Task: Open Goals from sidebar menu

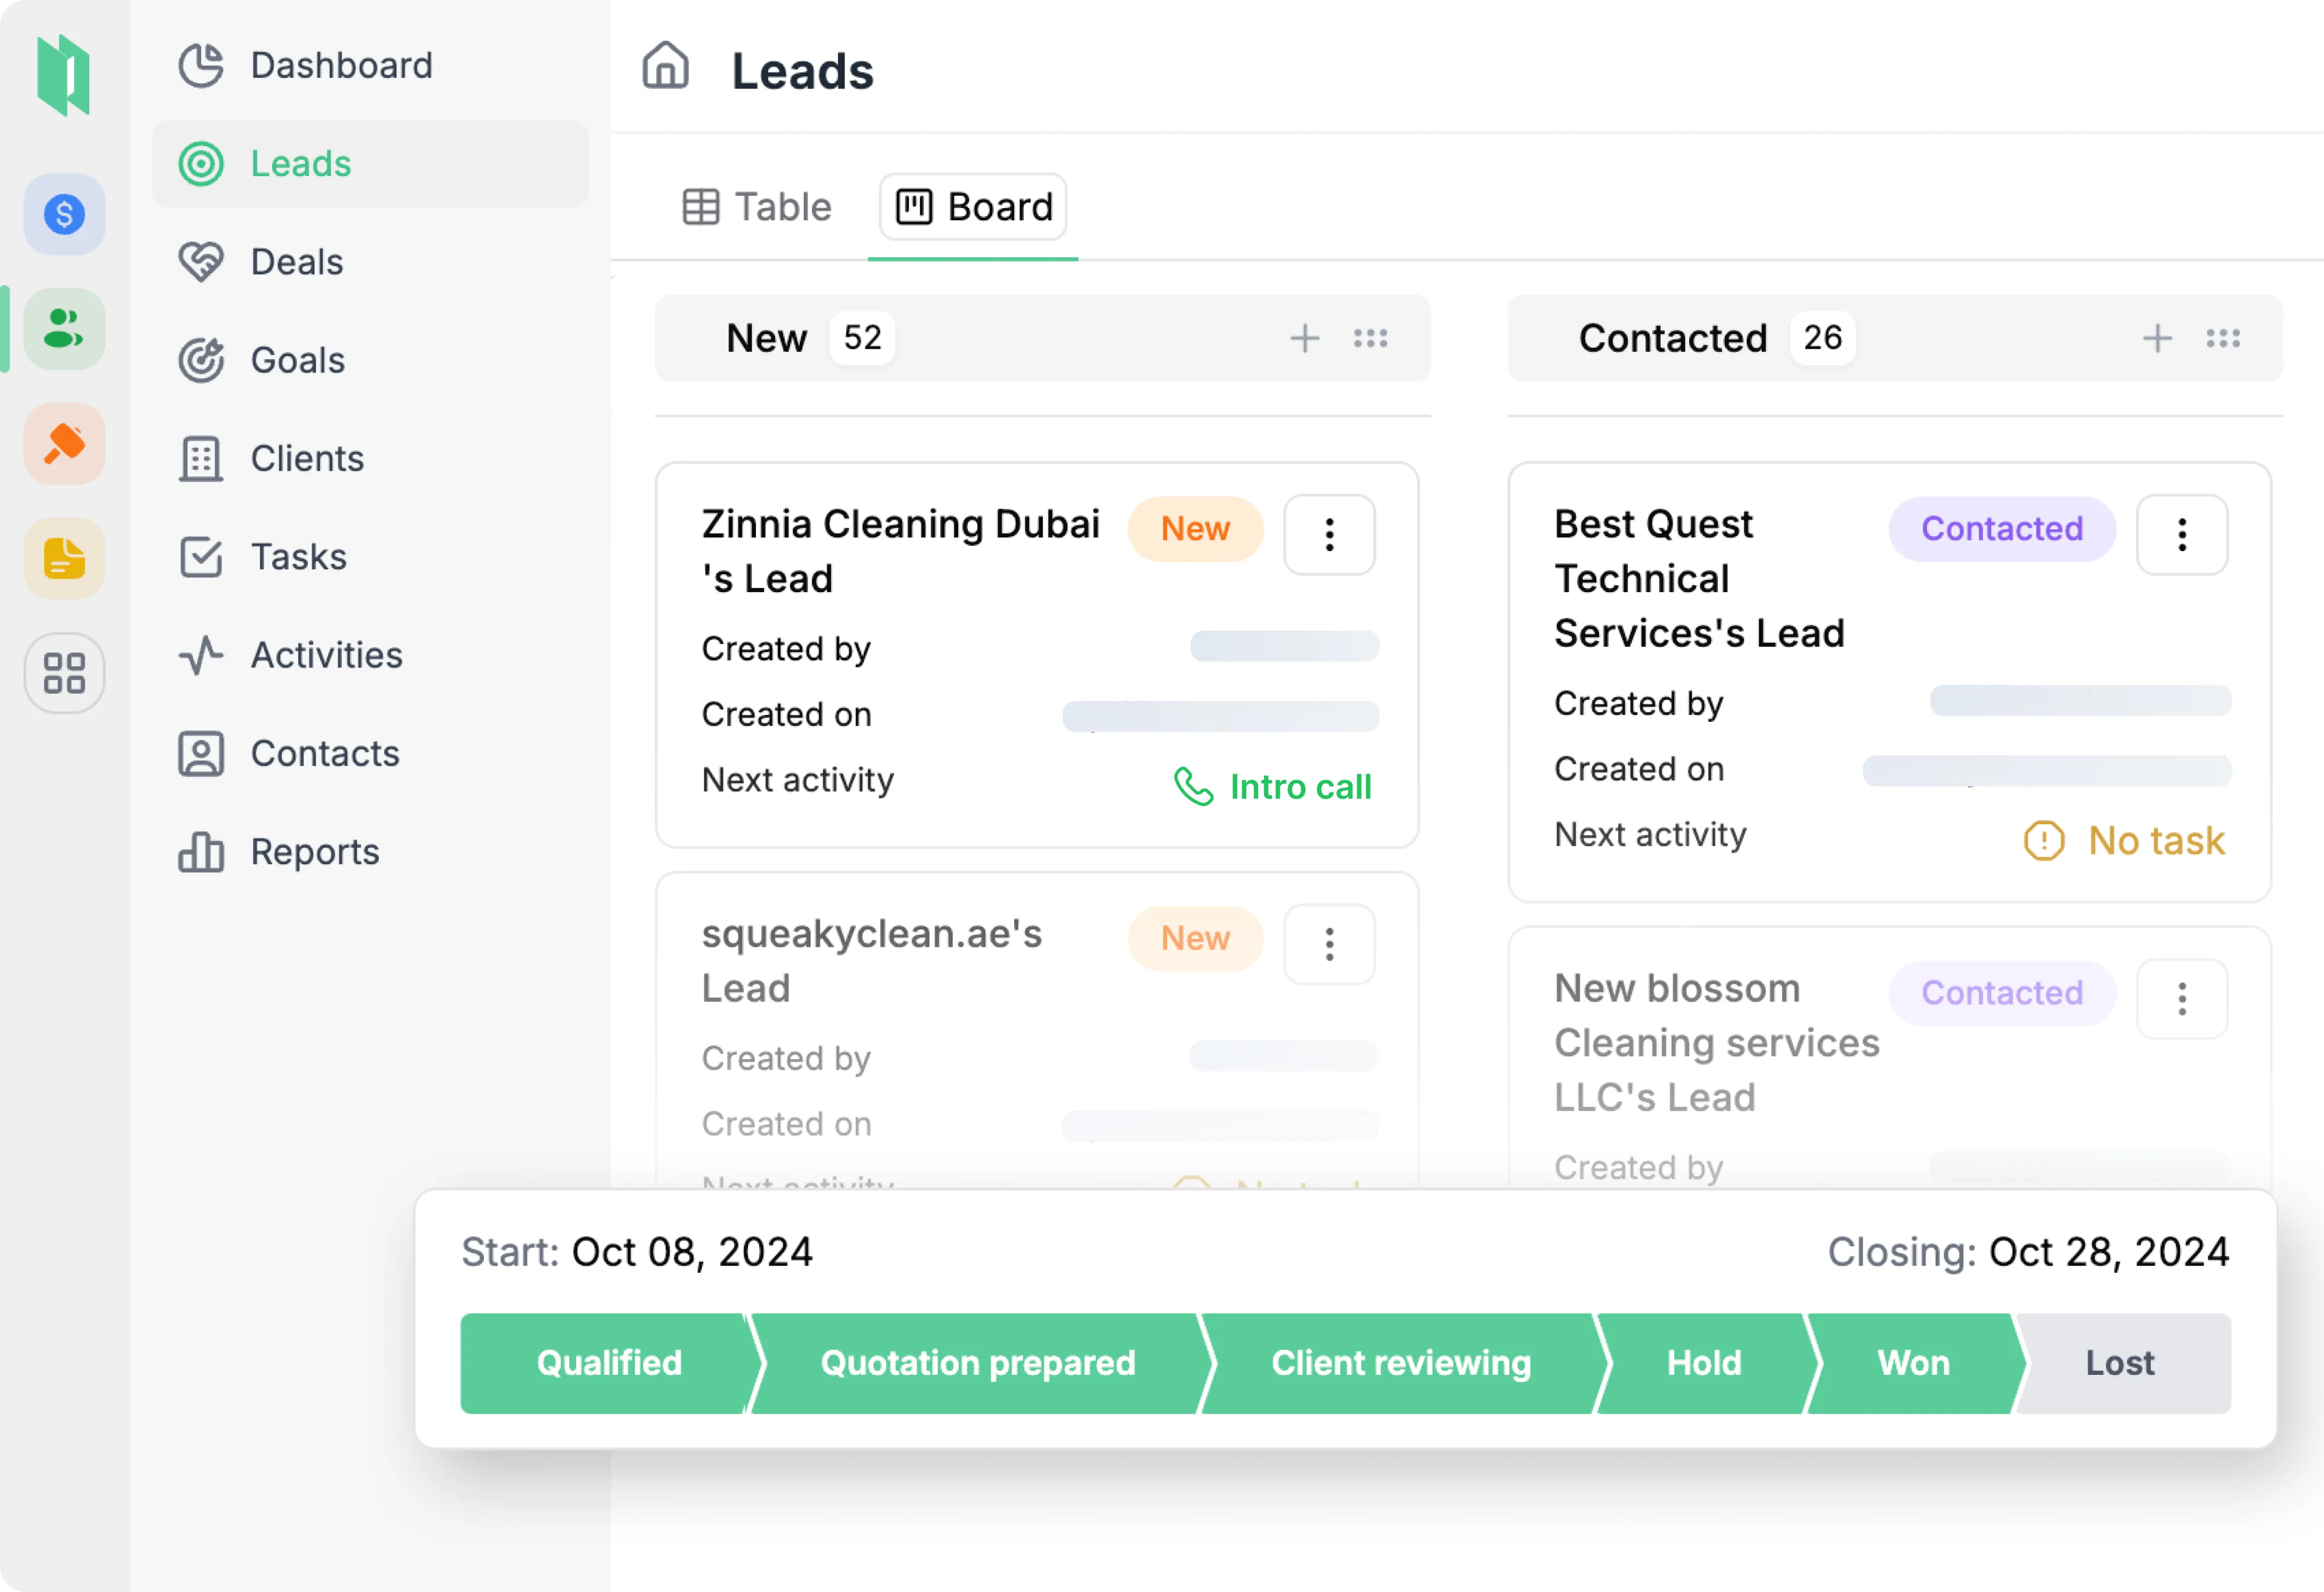Action: coord(370,360)
